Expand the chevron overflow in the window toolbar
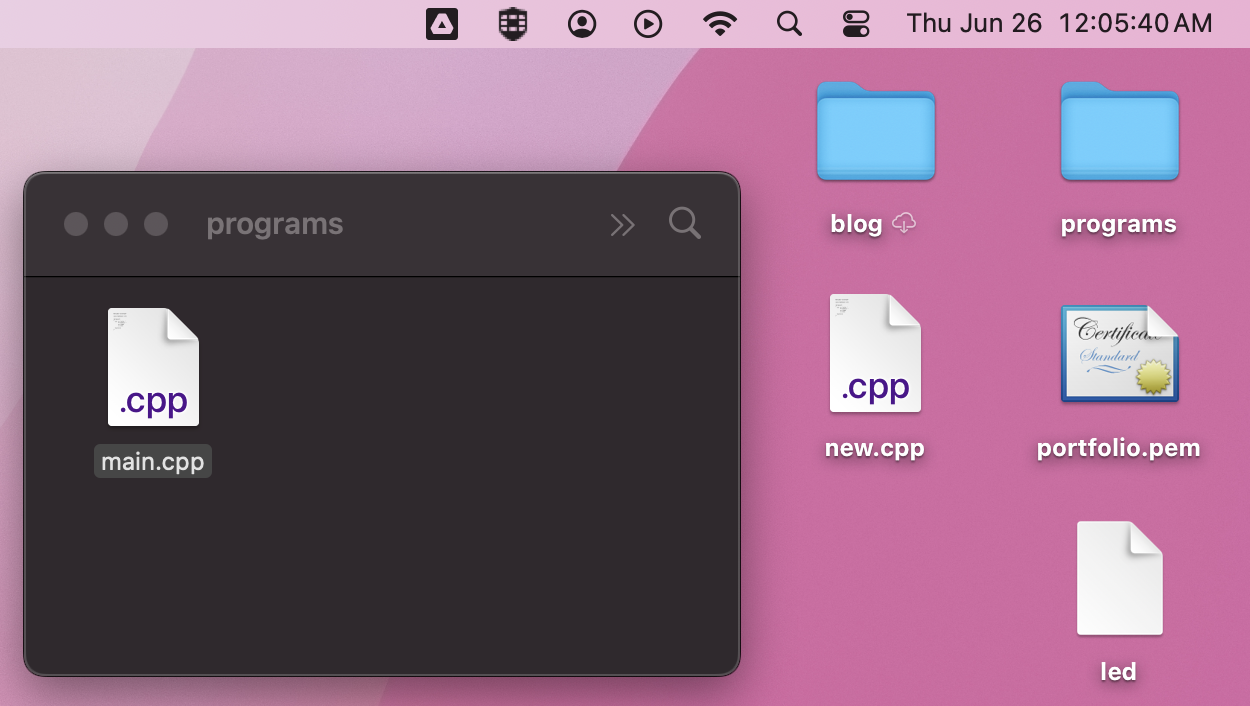 point(622,224)
